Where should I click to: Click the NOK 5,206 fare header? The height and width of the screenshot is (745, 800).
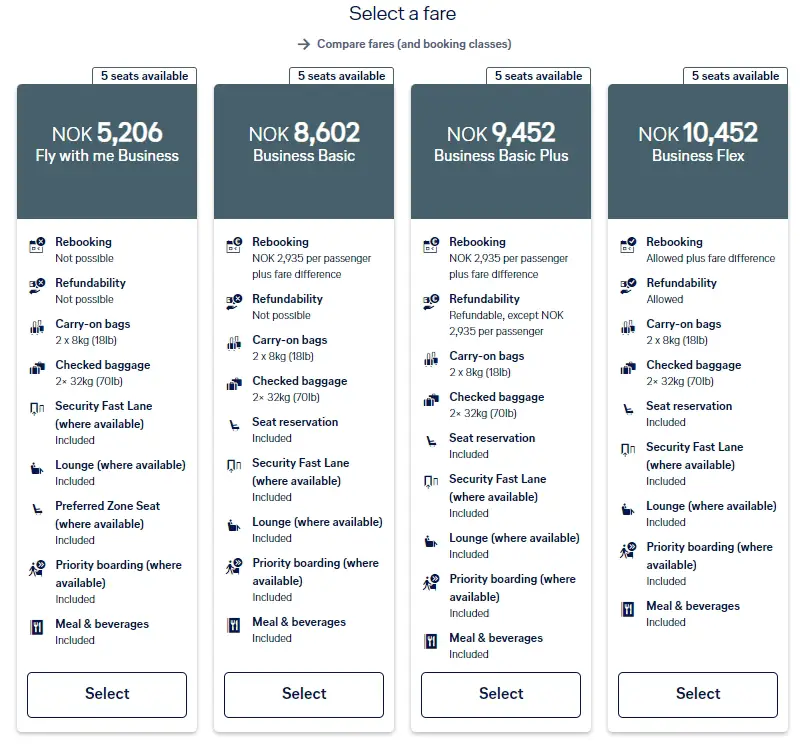click(x=107, y=143)
